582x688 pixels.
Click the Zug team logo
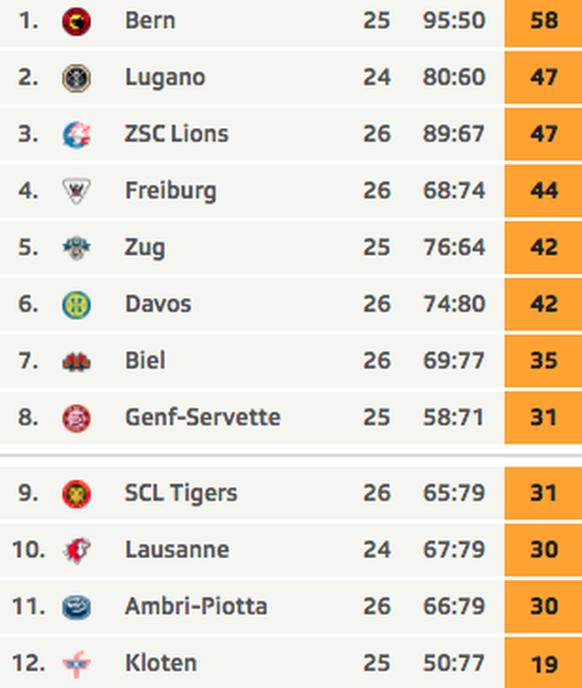point(76,248)
